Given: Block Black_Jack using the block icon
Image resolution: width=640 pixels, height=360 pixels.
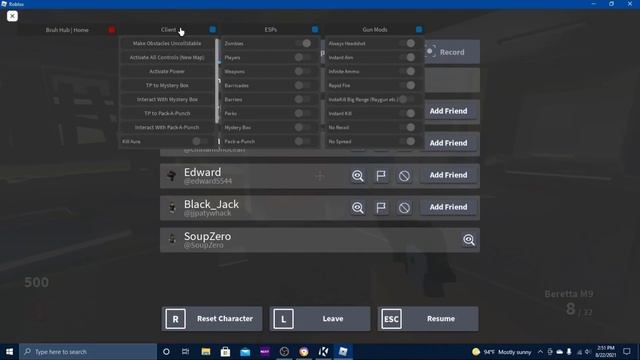Looking at the screenshot, I should [404, 208].
